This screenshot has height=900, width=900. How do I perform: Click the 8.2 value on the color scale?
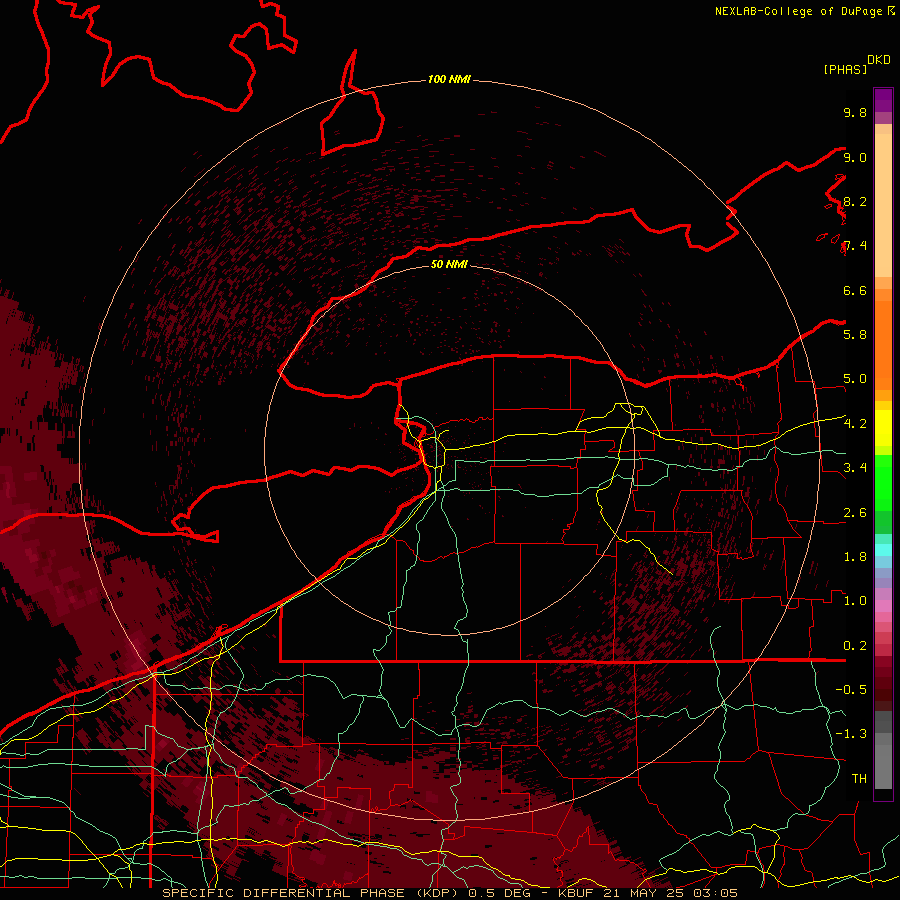[855, 201]
